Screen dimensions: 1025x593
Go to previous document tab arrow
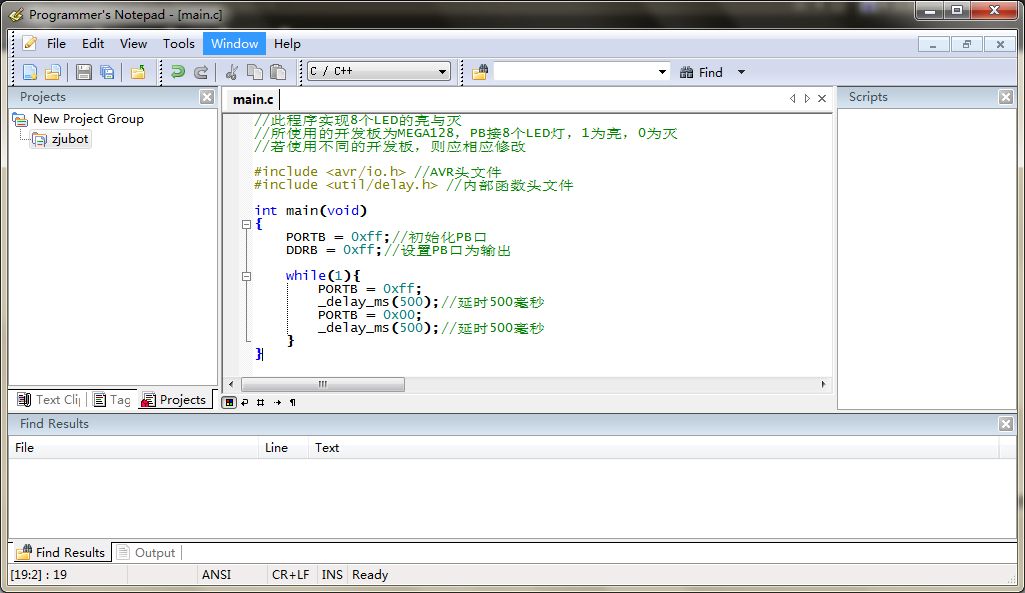(x=792, y=98)
